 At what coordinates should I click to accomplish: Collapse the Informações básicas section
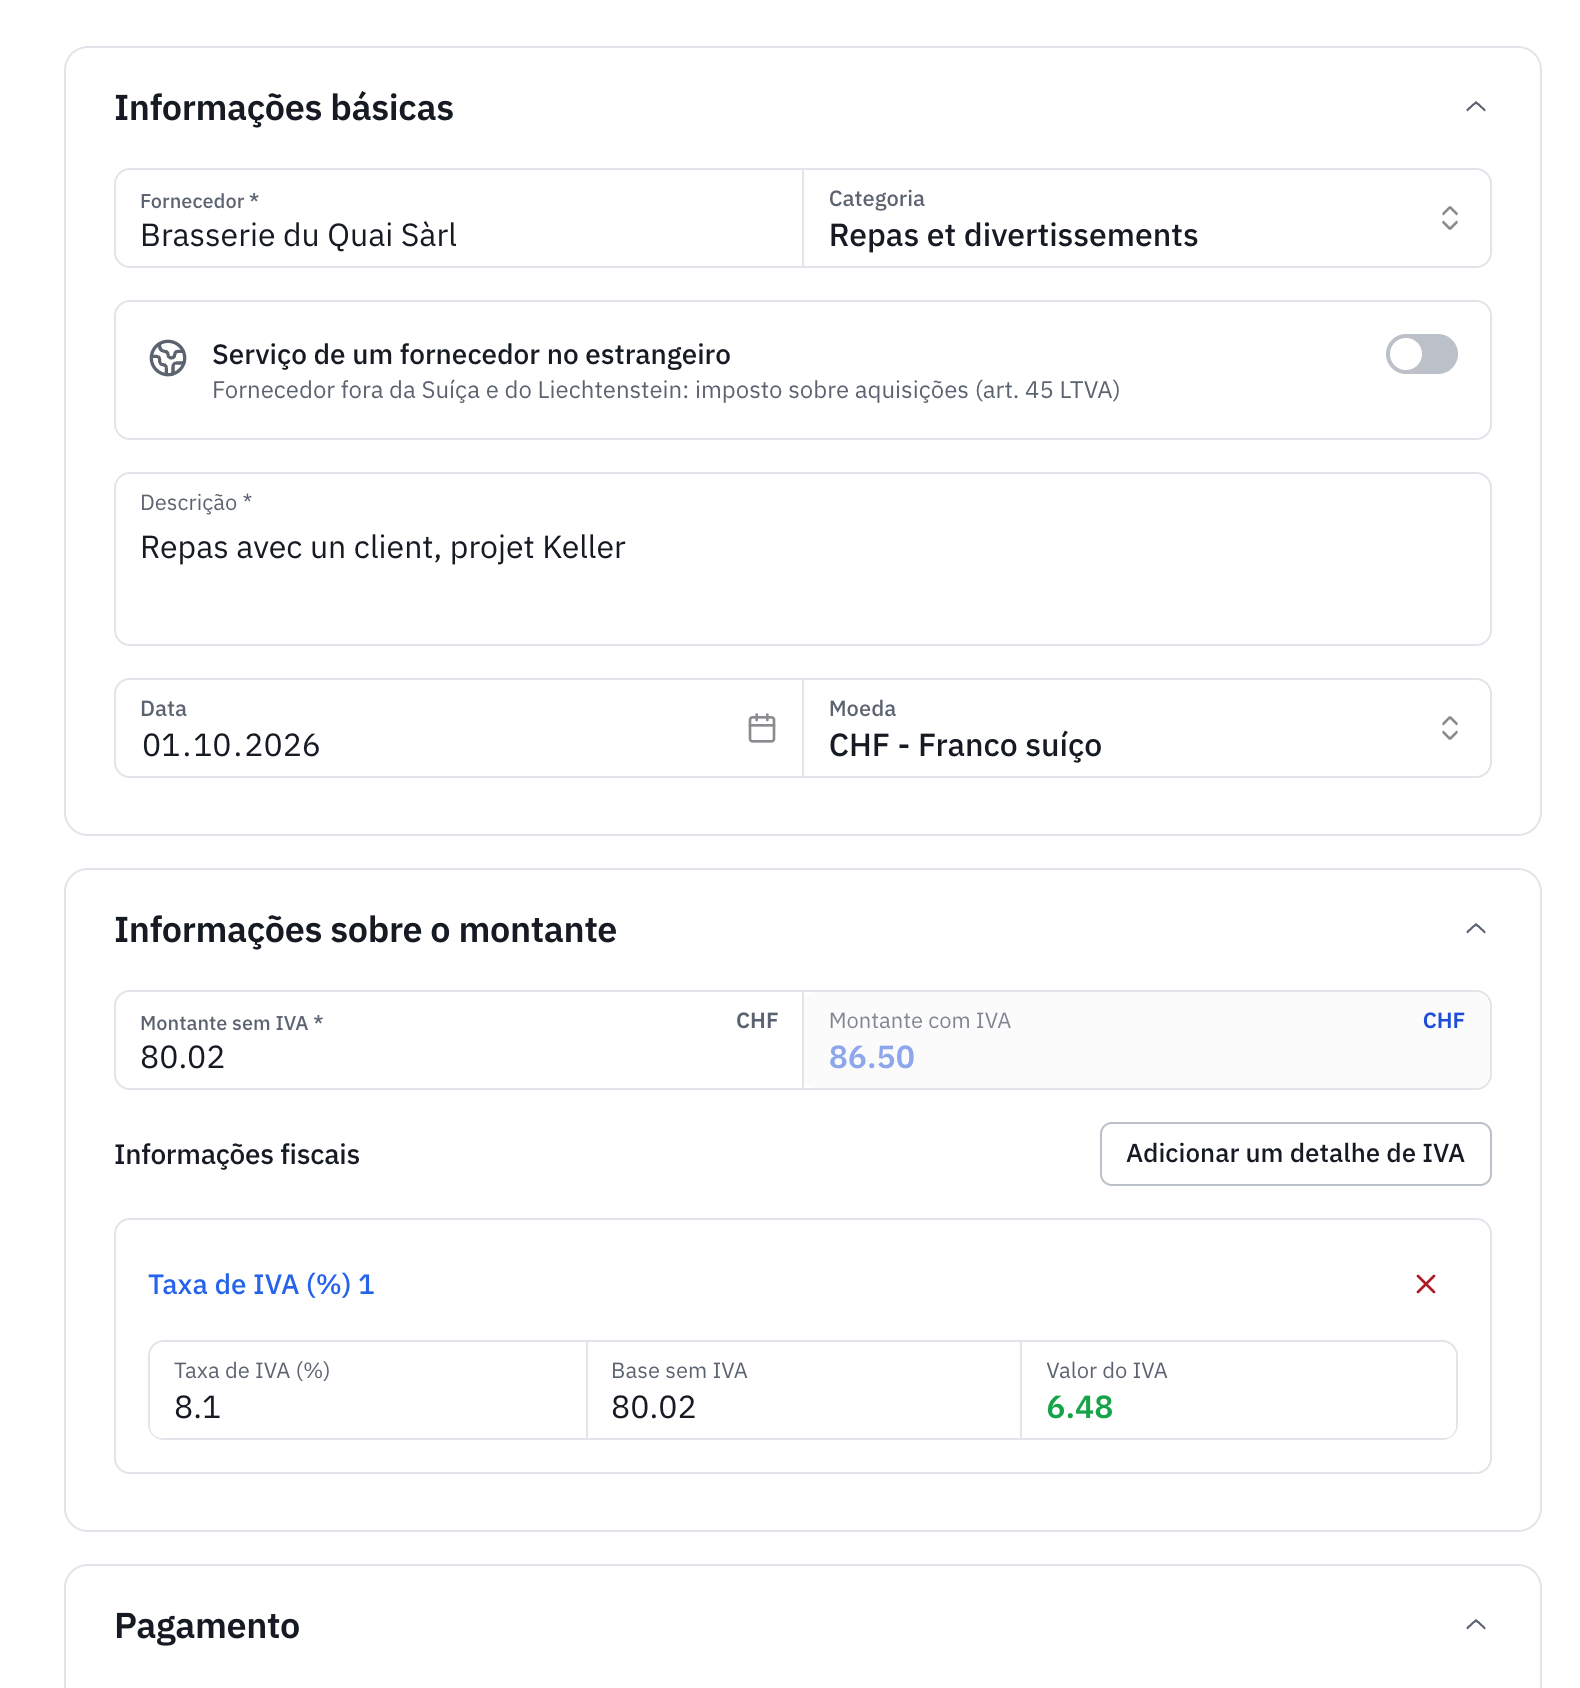(1476, 107)
